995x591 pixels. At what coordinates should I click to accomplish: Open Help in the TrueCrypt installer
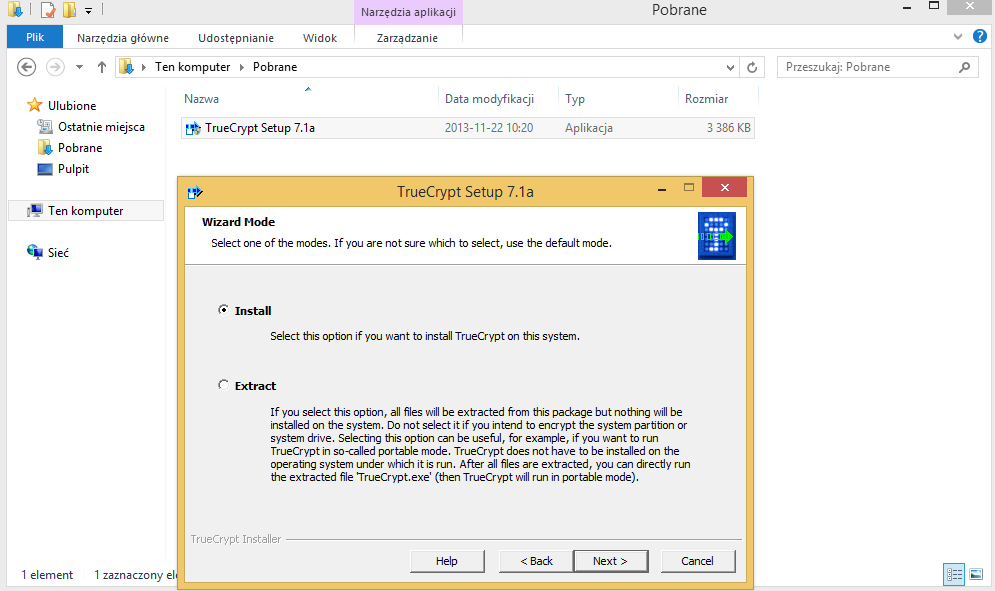447,561
